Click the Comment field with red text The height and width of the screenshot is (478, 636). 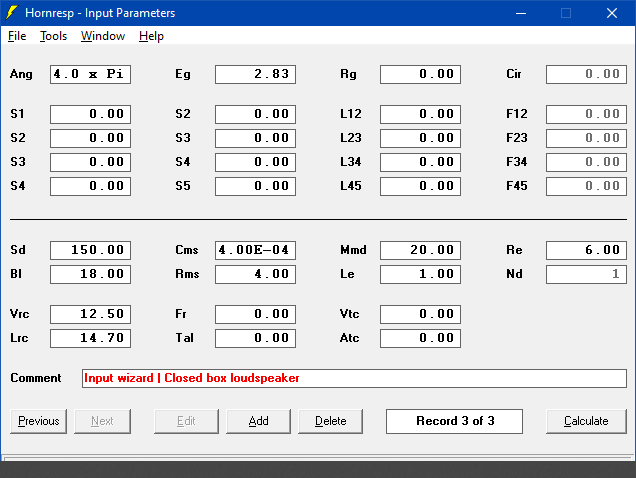pos(354,378)
